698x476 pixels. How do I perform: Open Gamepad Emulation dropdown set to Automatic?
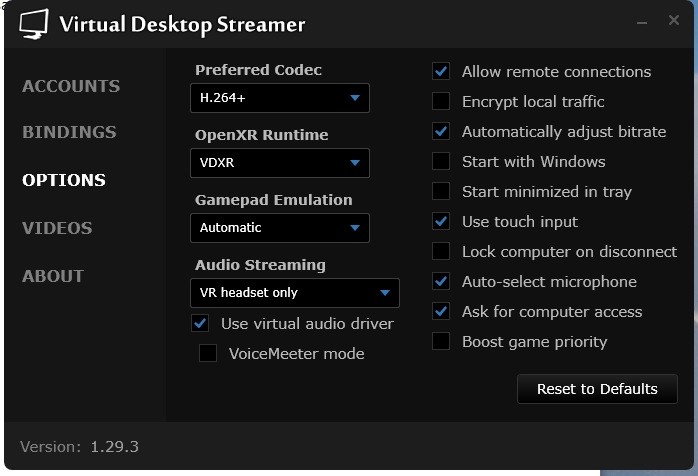tap(280, 228)
